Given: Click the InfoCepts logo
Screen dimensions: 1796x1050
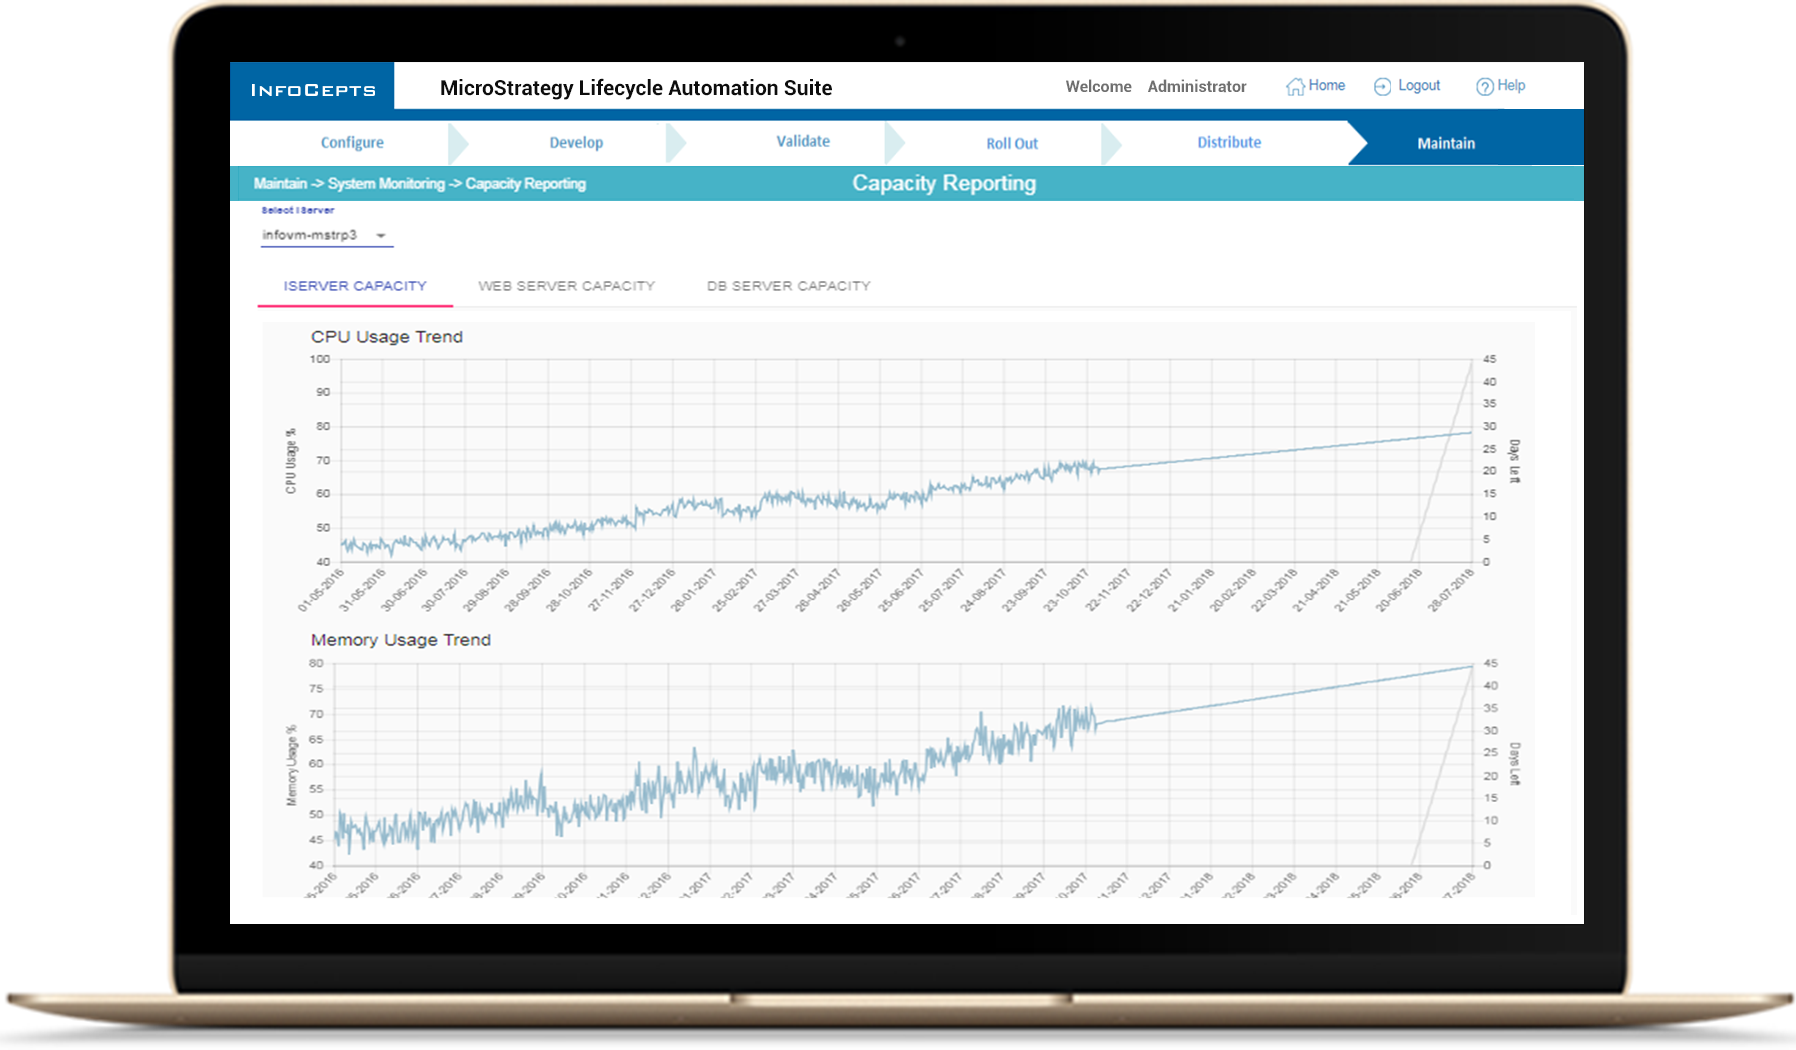Looking at the screenshot, I should click(x=313, y=90).
